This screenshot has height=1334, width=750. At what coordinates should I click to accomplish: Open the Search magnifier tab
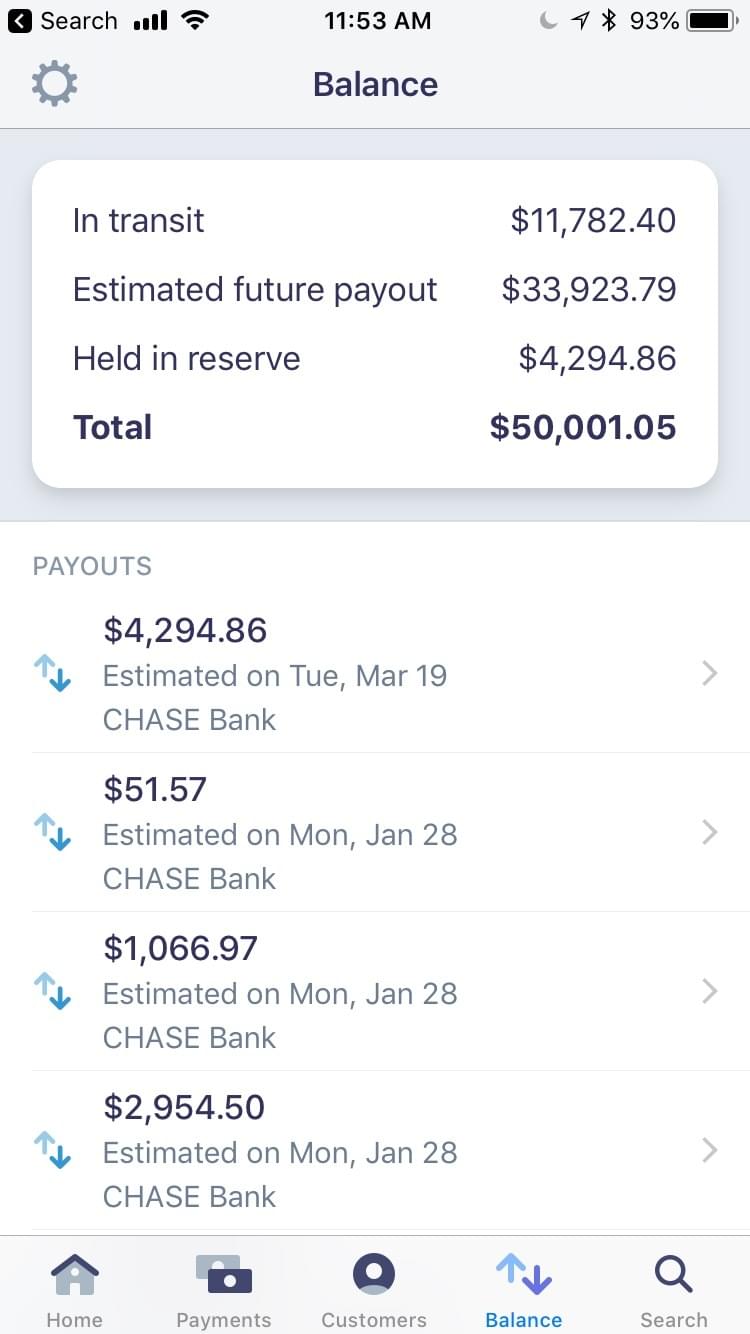[x=674, y=1275]
